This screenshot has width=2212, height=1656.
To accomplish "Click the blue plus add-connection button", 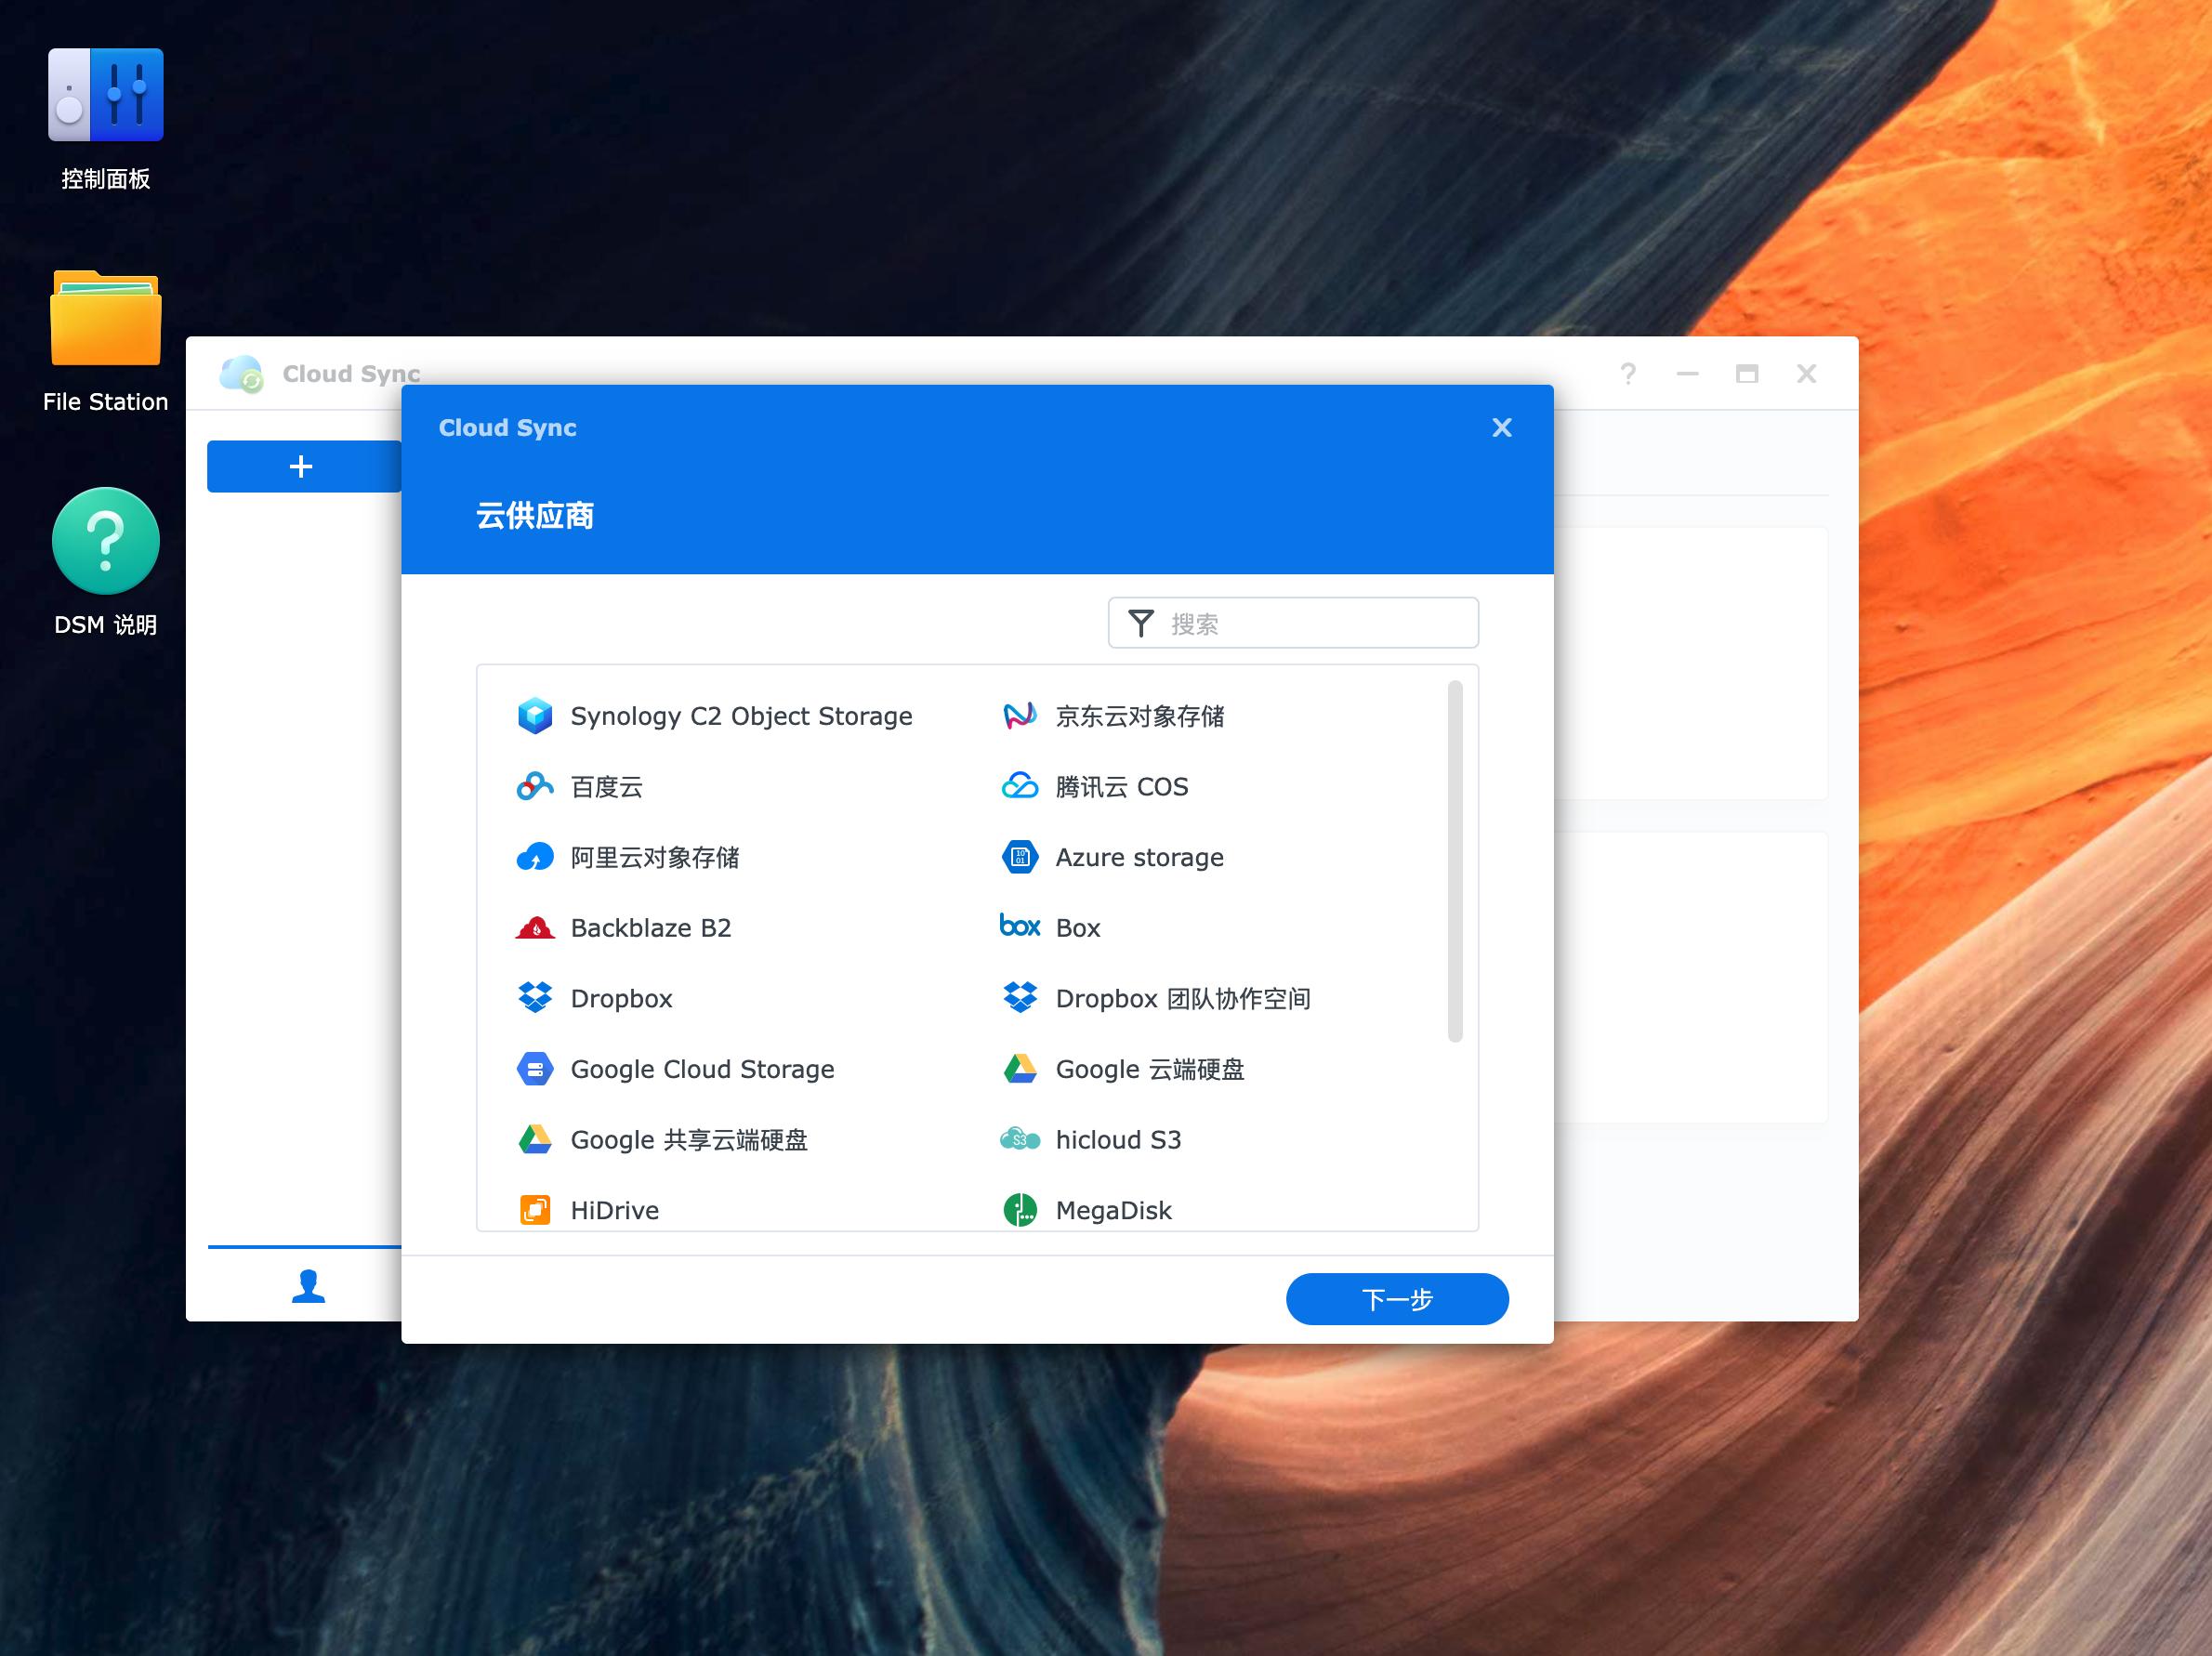I will [302, 467].
